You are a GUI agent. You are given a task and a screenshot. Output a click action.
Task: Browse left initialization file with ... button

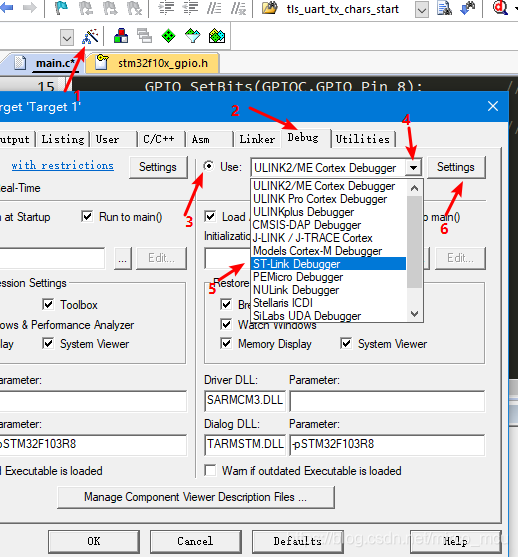click(123, 259)
